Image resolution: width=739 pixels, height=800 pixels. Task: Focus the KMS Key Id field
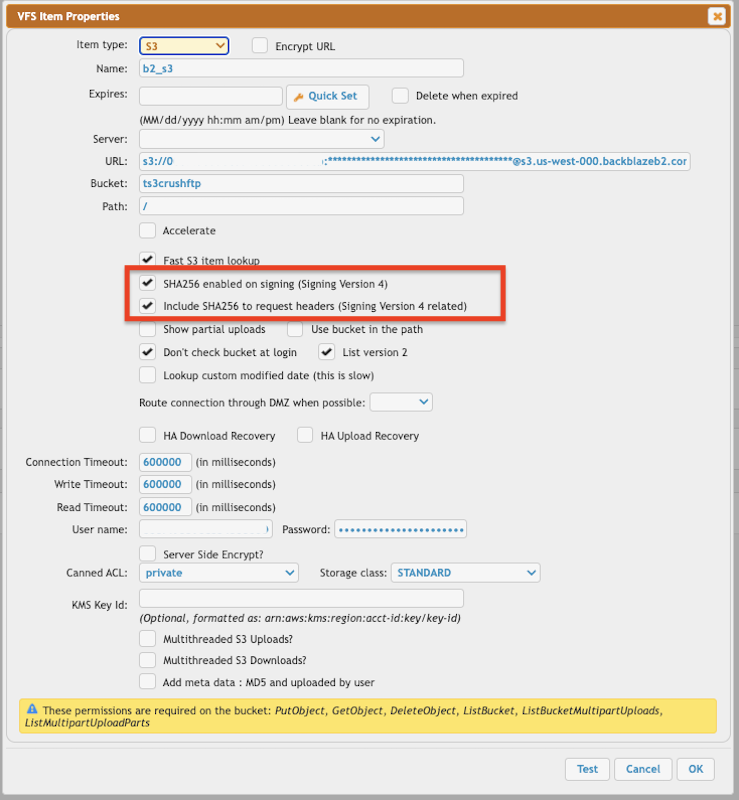(x=301, y=598)
